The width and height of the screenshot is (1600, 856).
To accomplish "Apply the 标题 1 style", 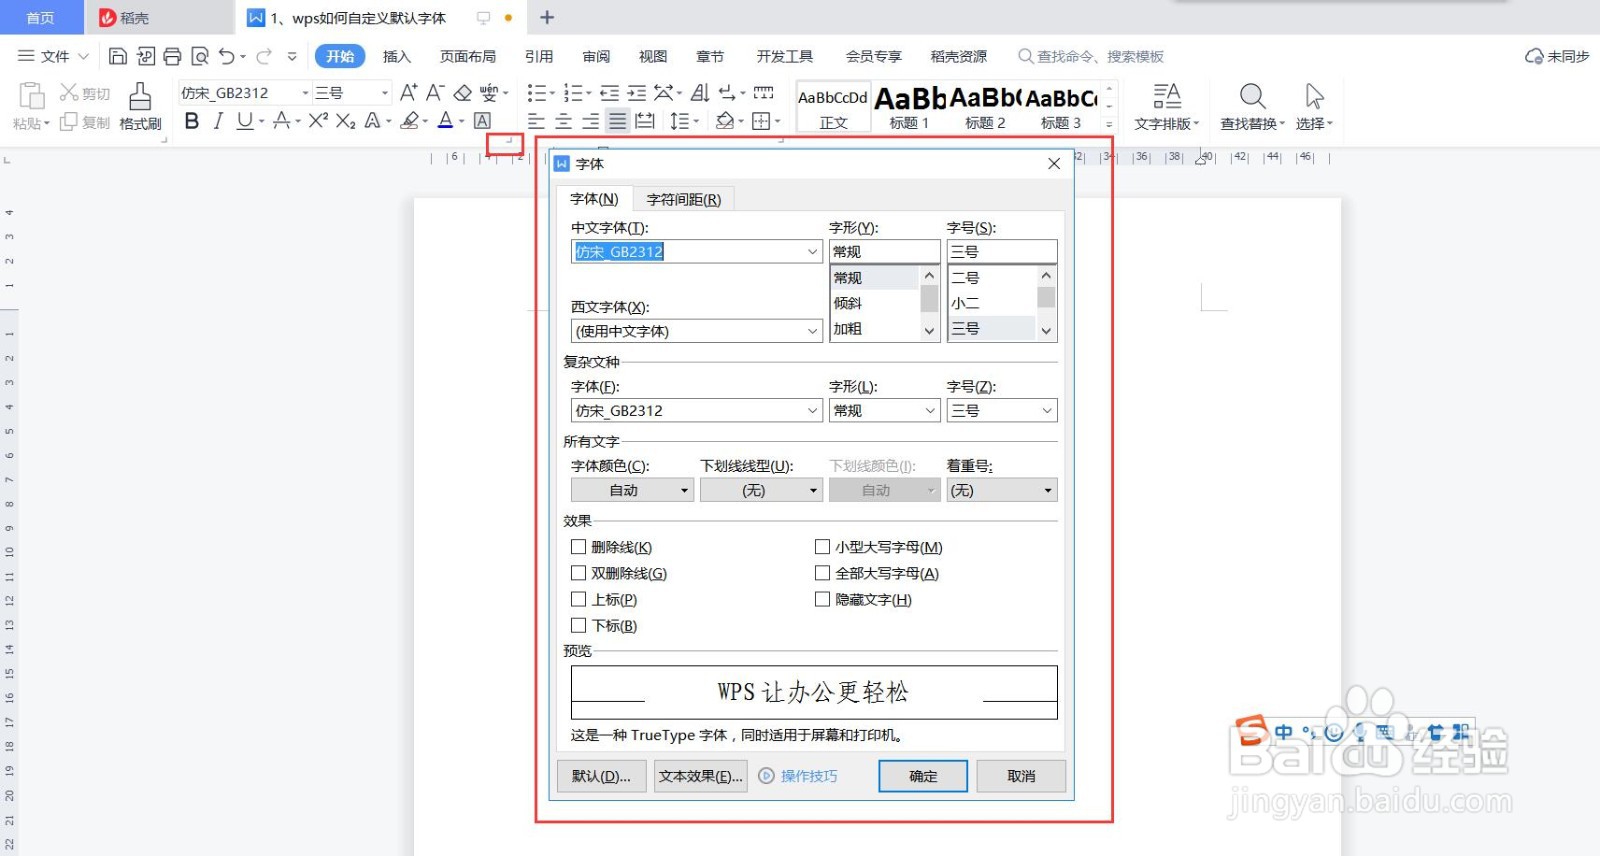I will 909,107.
